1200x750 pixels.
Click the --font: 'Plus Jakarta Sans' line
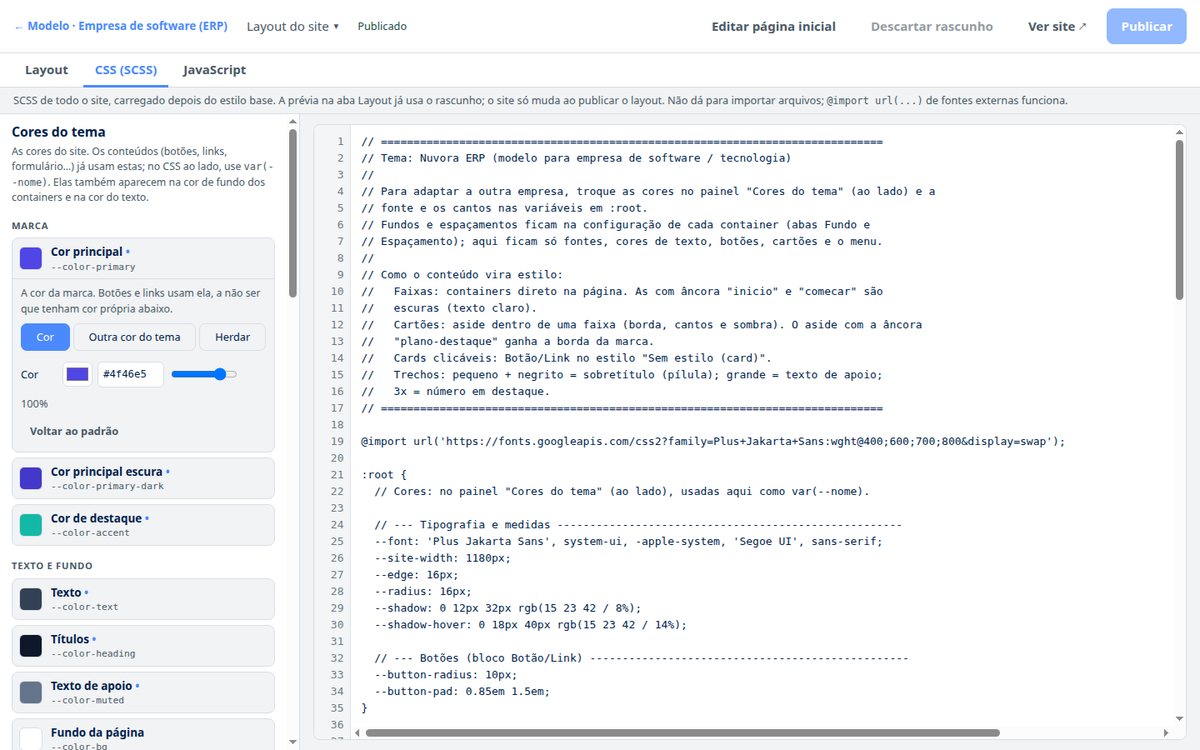tap(628, 541)
